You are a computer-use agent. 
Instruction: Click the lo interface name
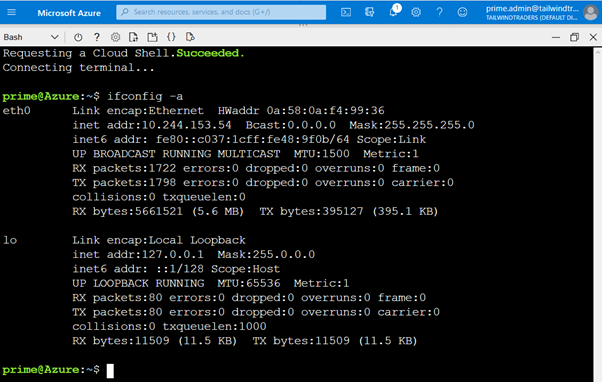click(x=10, y=240)
